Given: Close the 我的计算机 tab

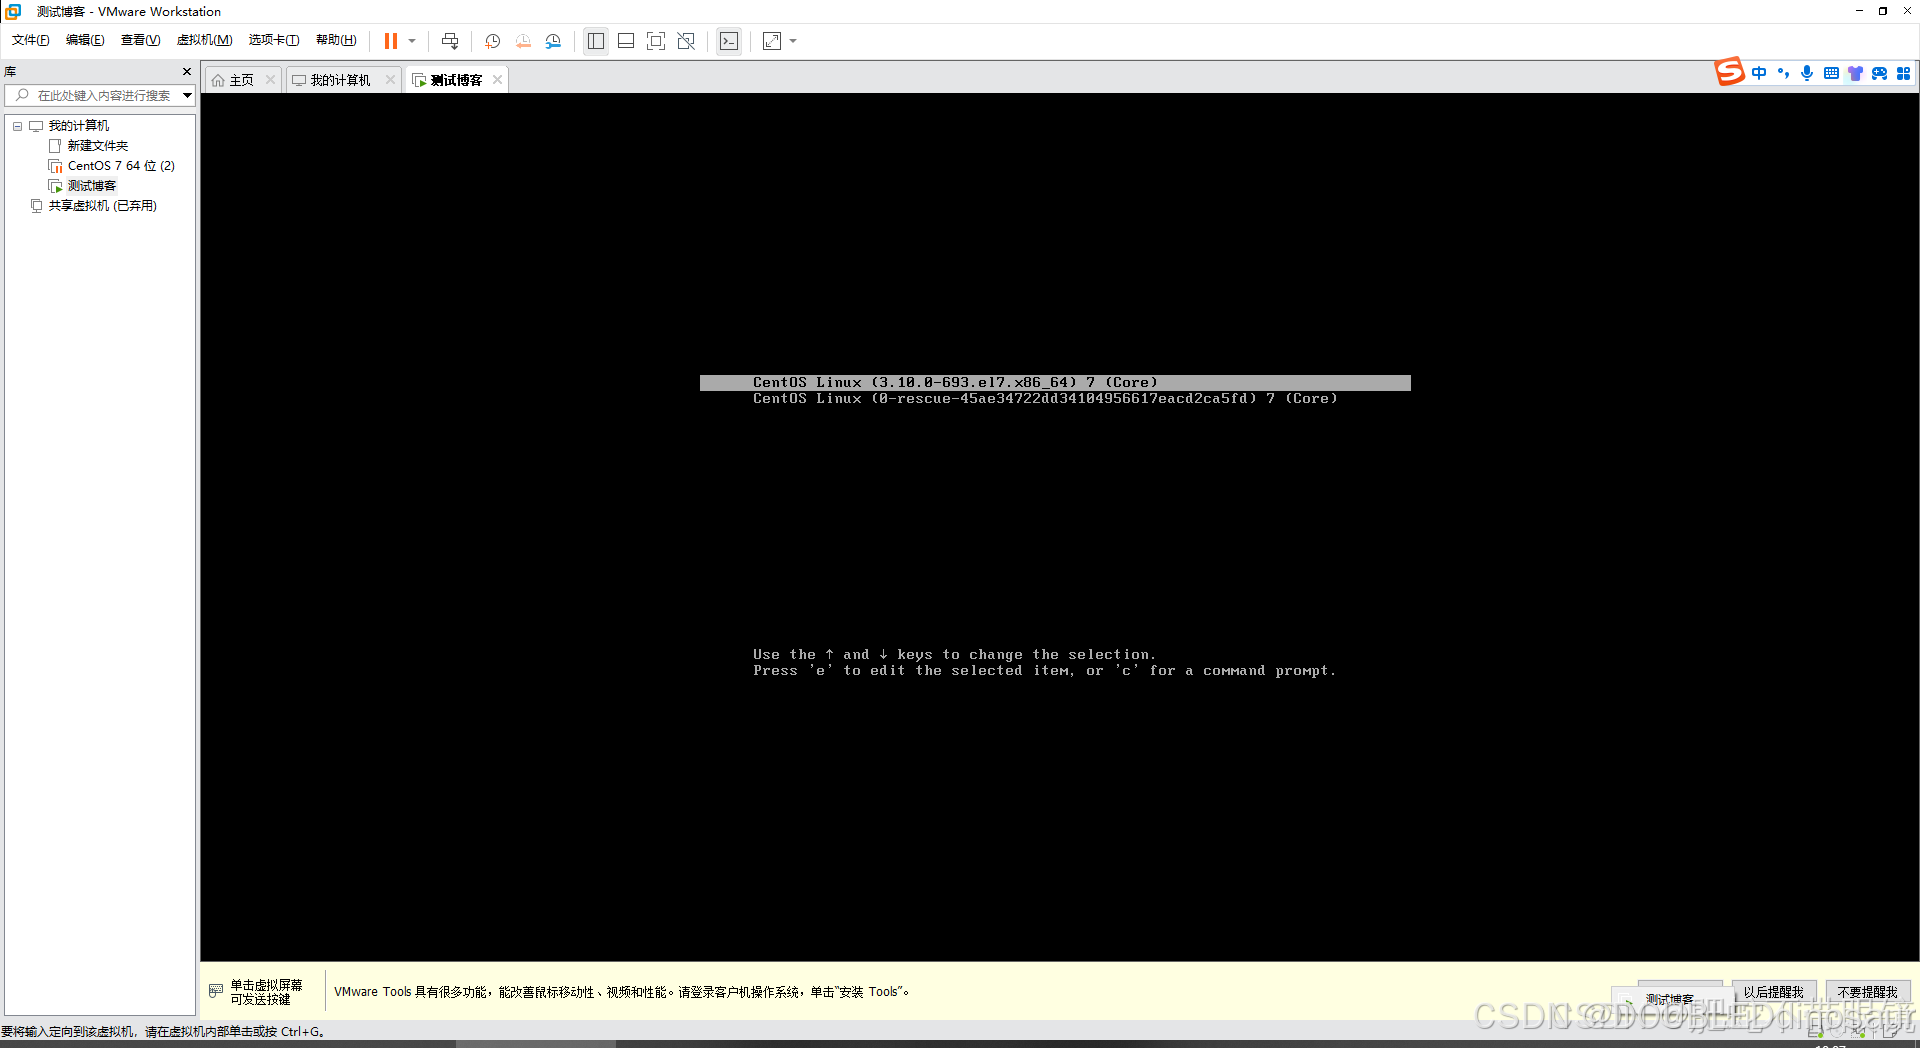Looking at the screenshot, I should click(x=390, y=80).
